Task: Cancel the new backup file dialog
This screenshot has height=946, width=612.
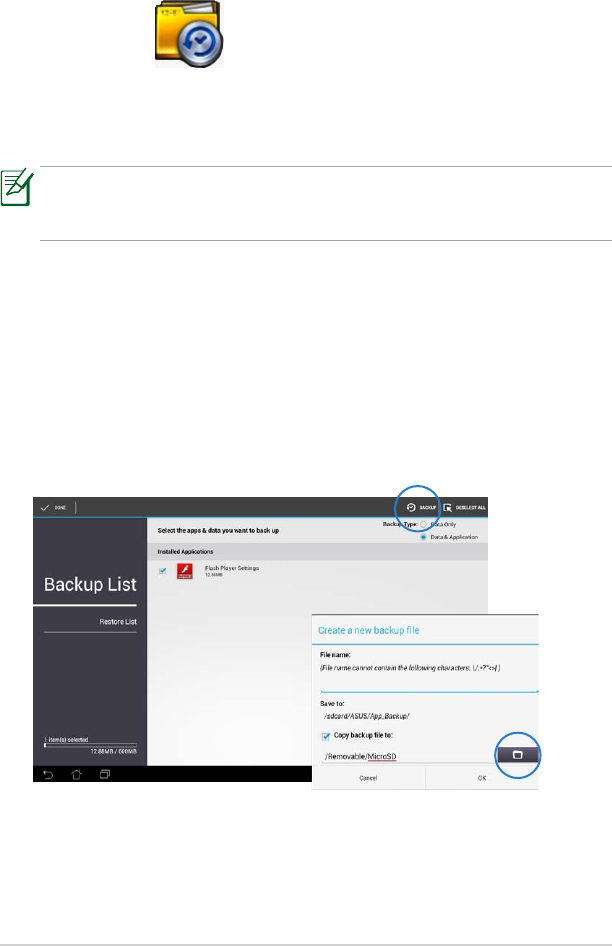Action: click(x=368, y=778)
